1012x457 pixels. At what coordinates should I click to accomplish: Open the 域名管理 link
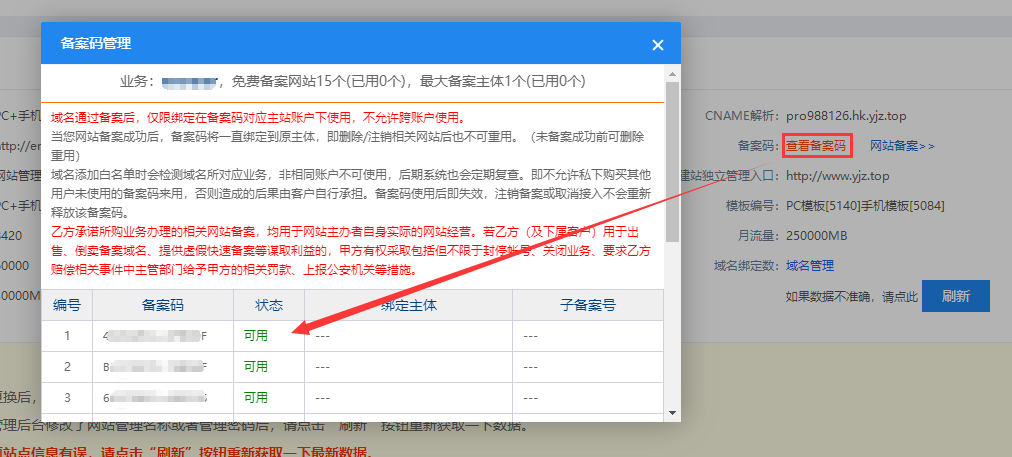(810, 265)
